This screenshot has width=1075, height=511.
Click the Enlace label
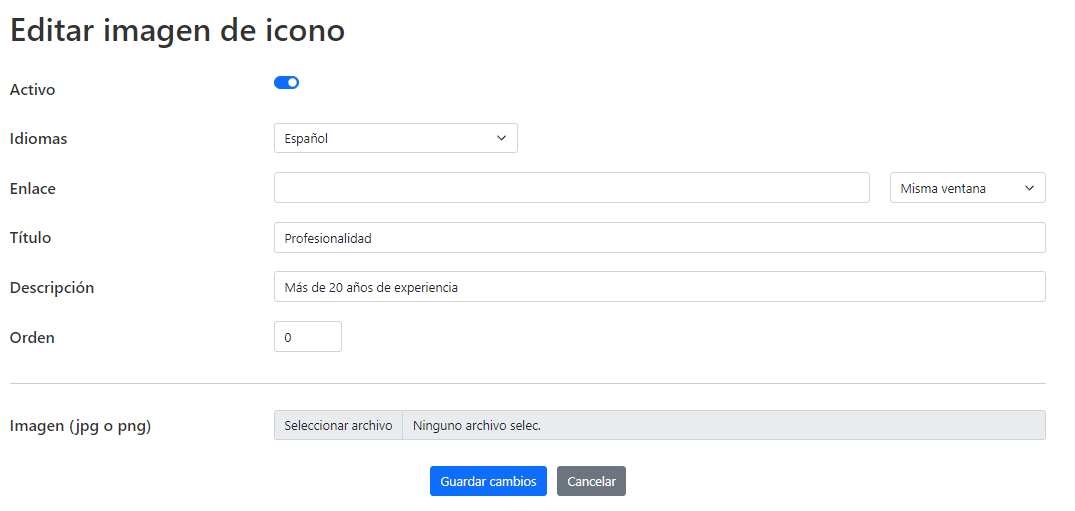33,189
